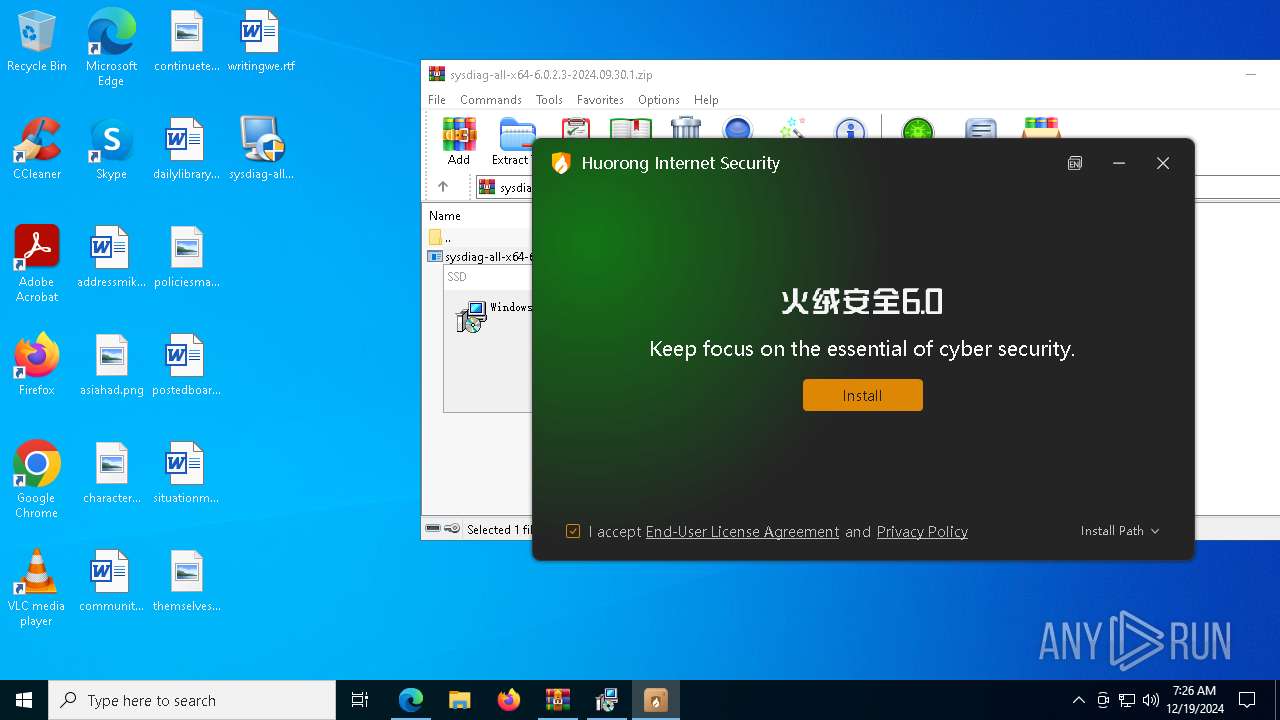Click the taskbar search box
1280x720 pixels.
(x=192, y=700)
